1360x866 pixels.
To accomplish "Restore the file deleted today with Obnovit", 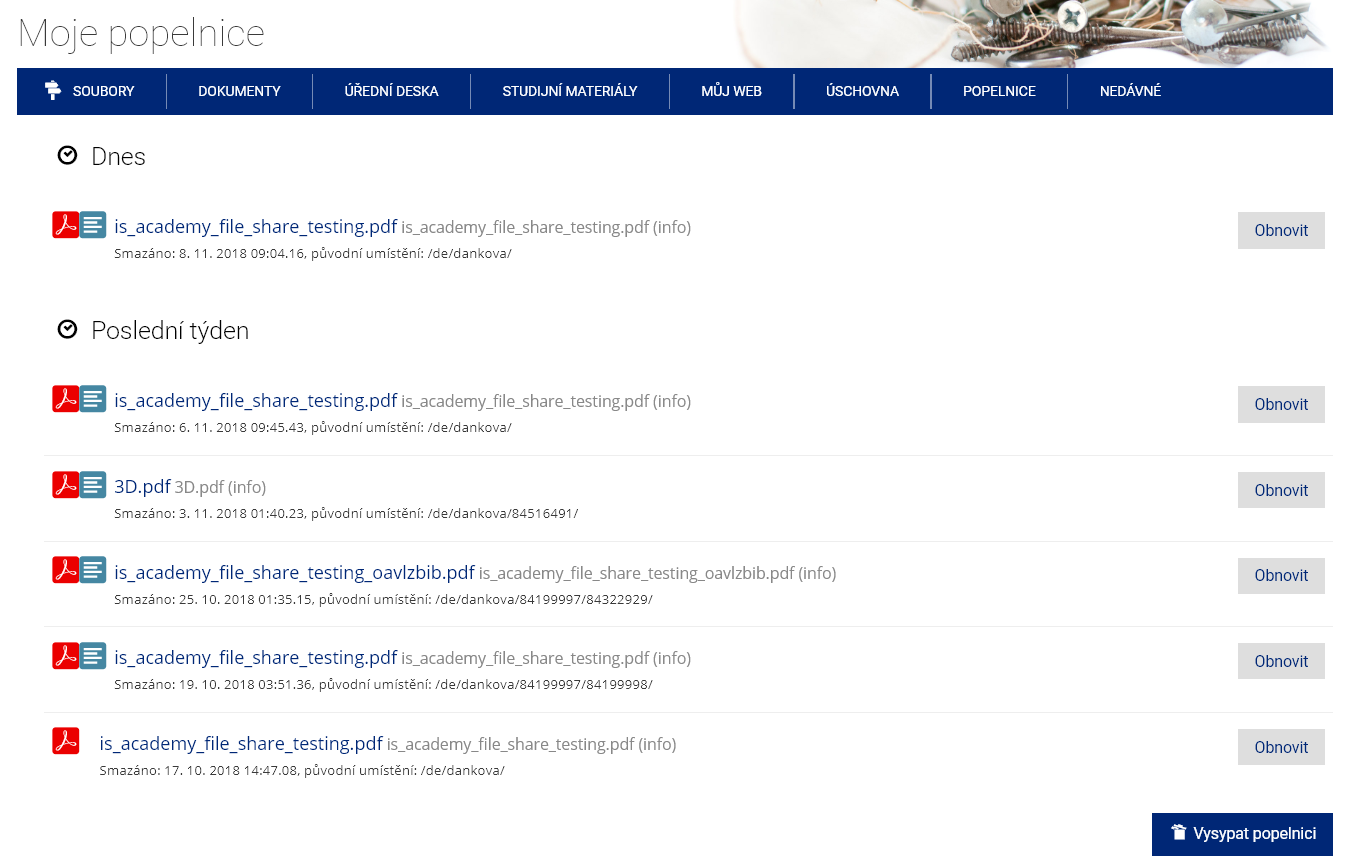I will (1280, 230).
